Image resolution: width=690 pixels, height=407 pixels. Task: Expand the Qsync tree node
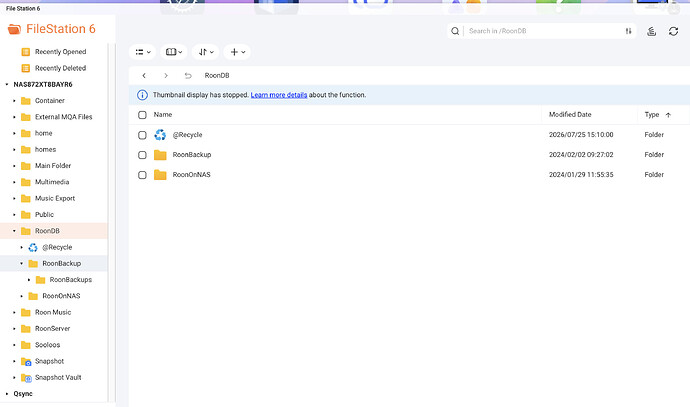point(7,394)
